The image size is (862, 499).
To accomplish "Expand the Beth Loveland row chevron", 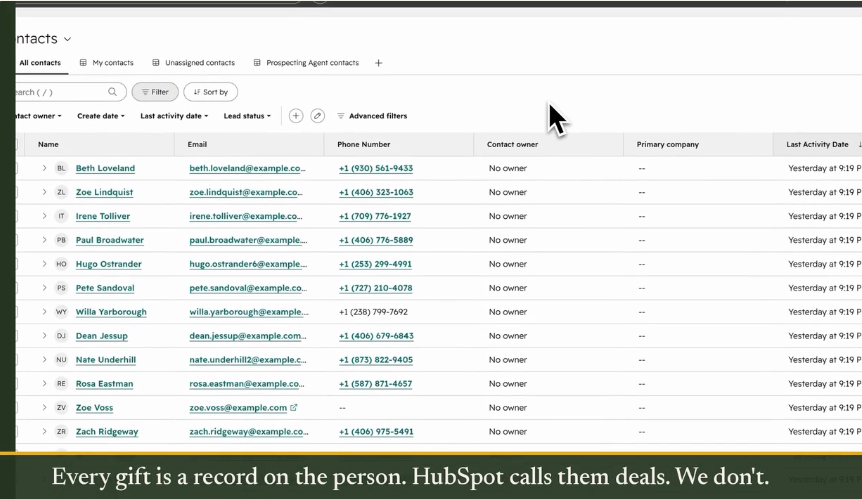I will pos(44,168).
